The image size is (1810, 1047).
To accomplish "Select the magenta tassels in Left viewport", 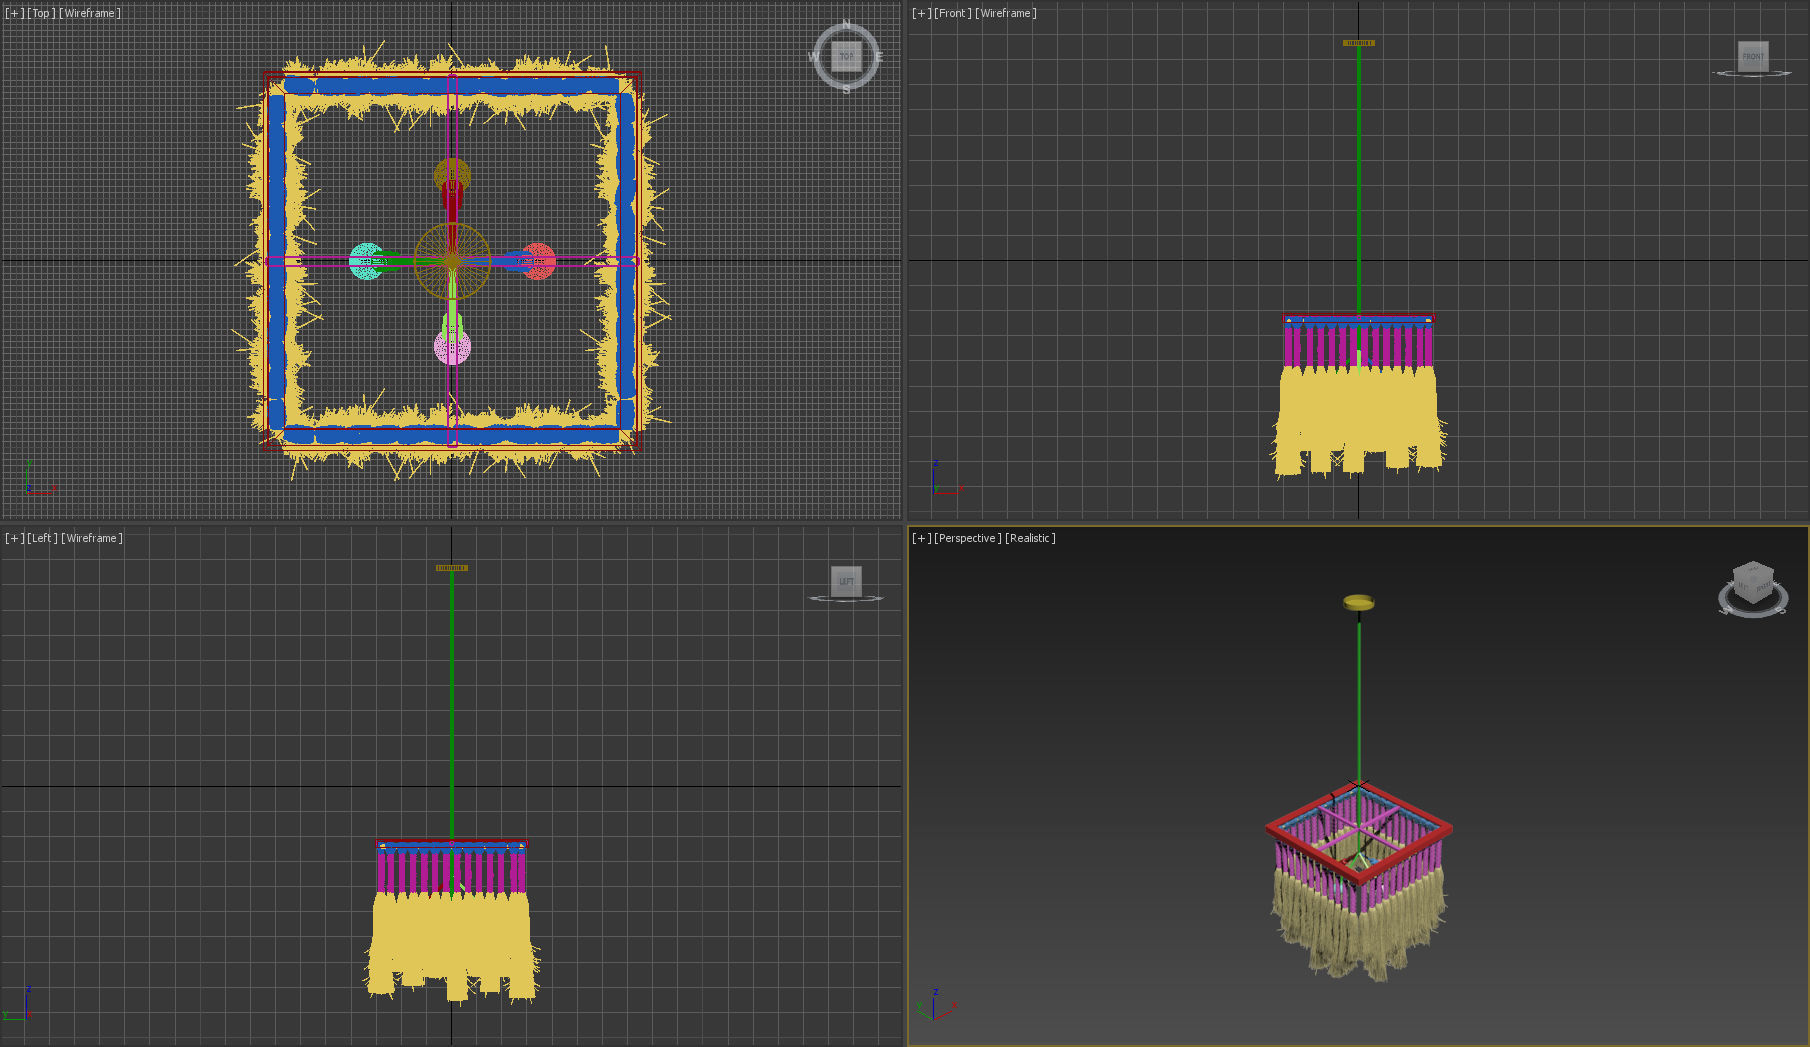I will [452, 871].
